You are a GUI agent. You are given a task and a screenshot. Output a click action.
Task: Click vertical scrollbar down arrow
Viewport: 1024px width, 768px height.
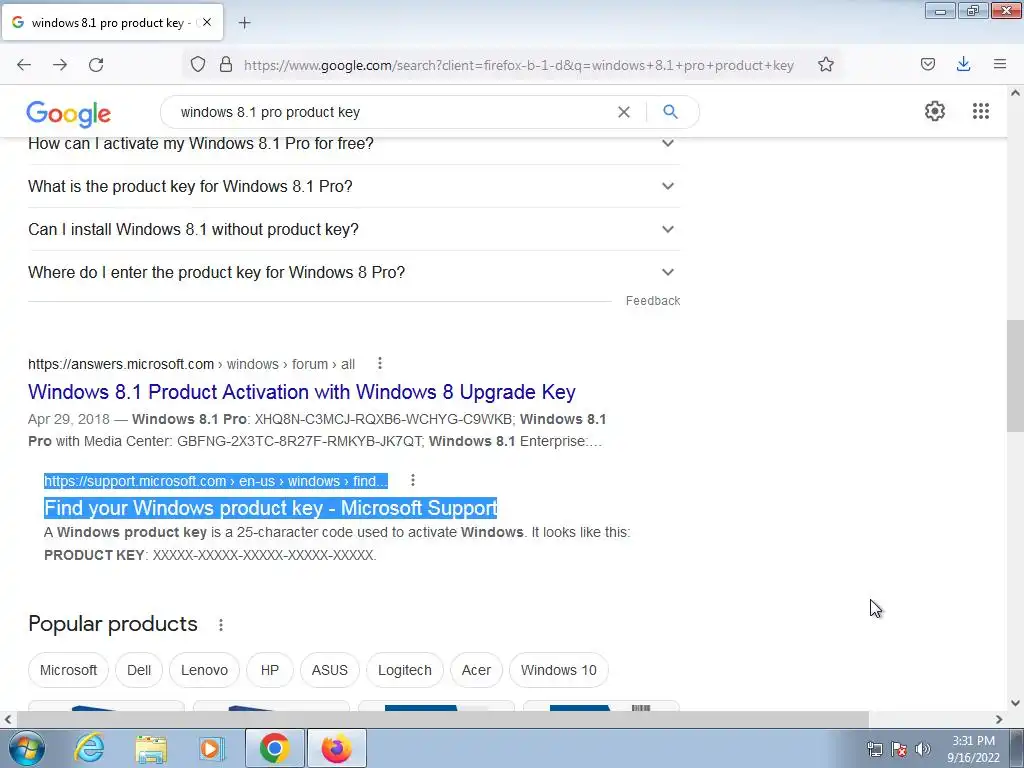click(x=1015, y=703)
